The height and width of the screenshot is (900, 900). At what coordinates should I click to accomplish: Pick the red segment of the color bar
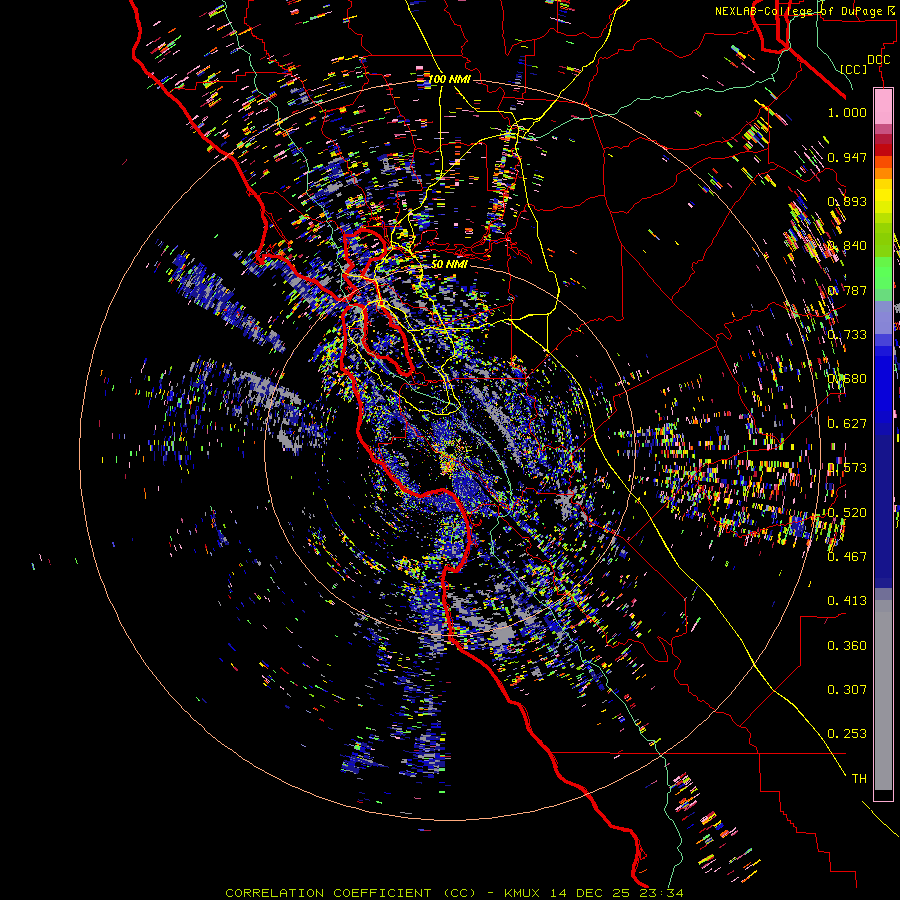click(883, 149)
